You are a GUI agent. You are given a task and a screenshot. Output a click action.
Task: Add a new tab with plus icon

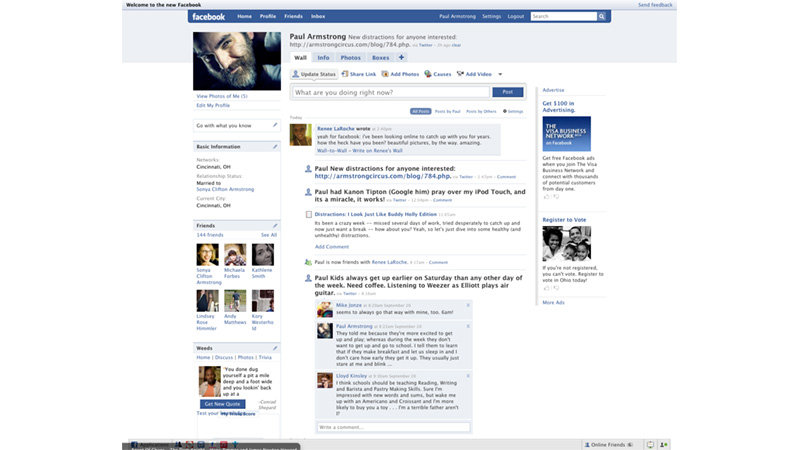(x=401, y=57)
